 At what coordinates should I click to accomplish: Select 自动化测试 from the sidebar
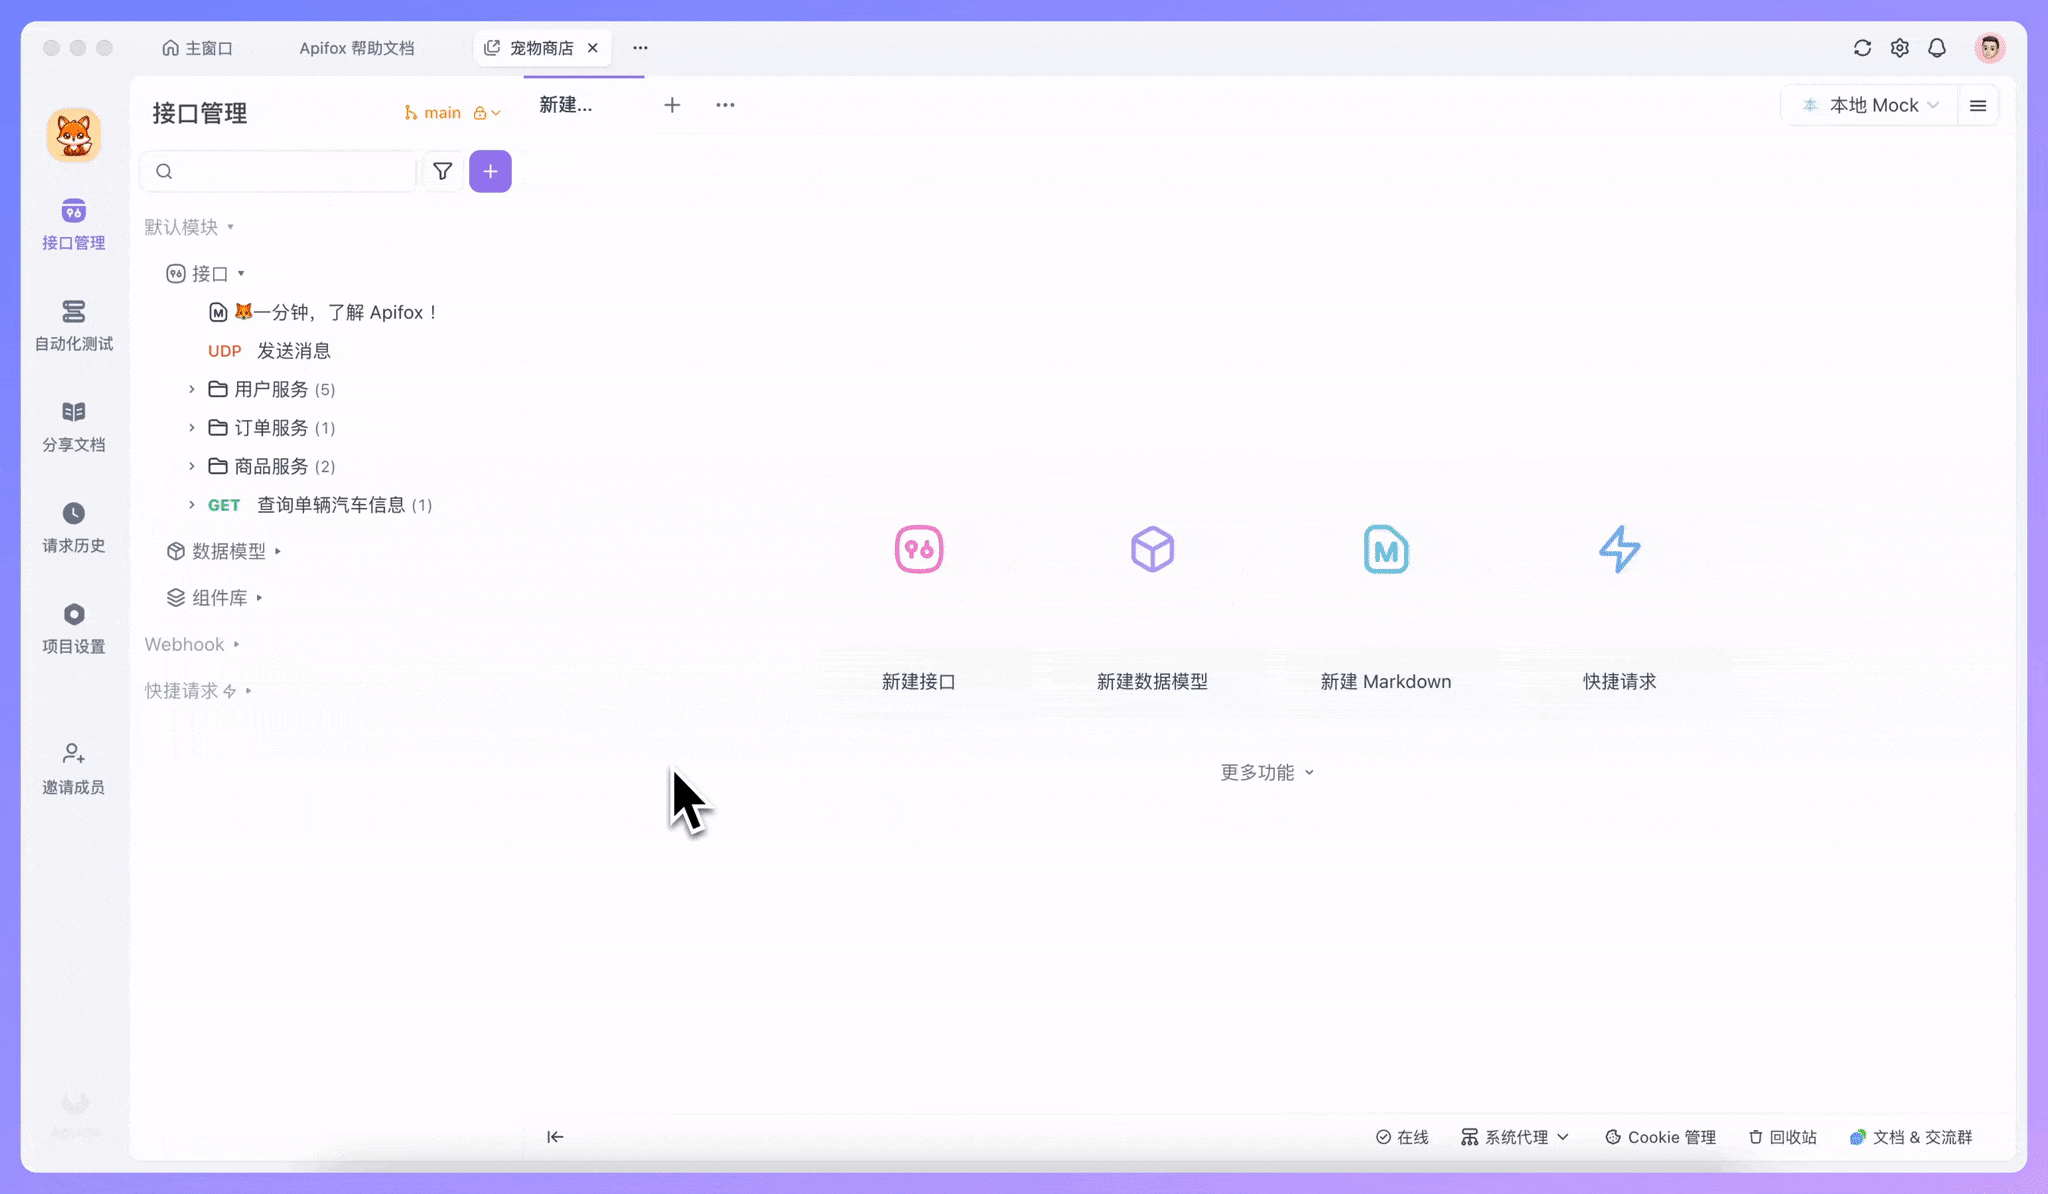73,326
